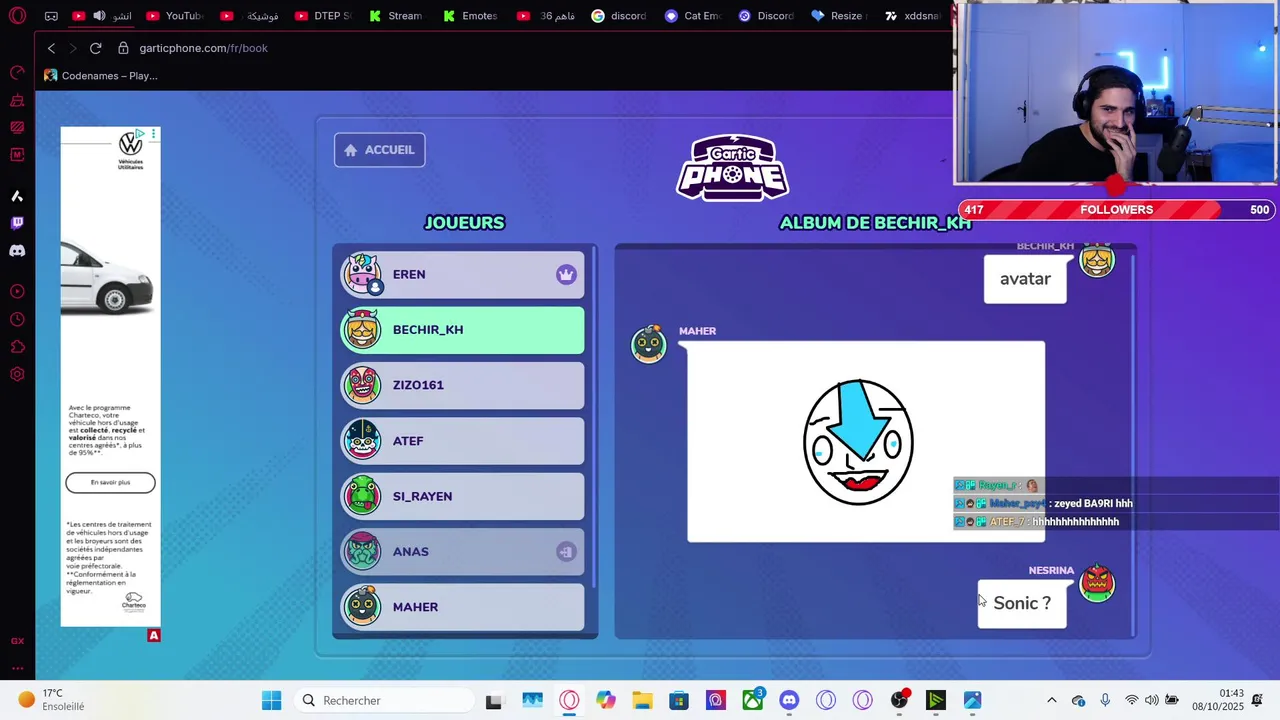The width and height of the screenshot is (1280, 720).
Task: Open OBS Studio from the taskbar
Action: pos(899,700)
